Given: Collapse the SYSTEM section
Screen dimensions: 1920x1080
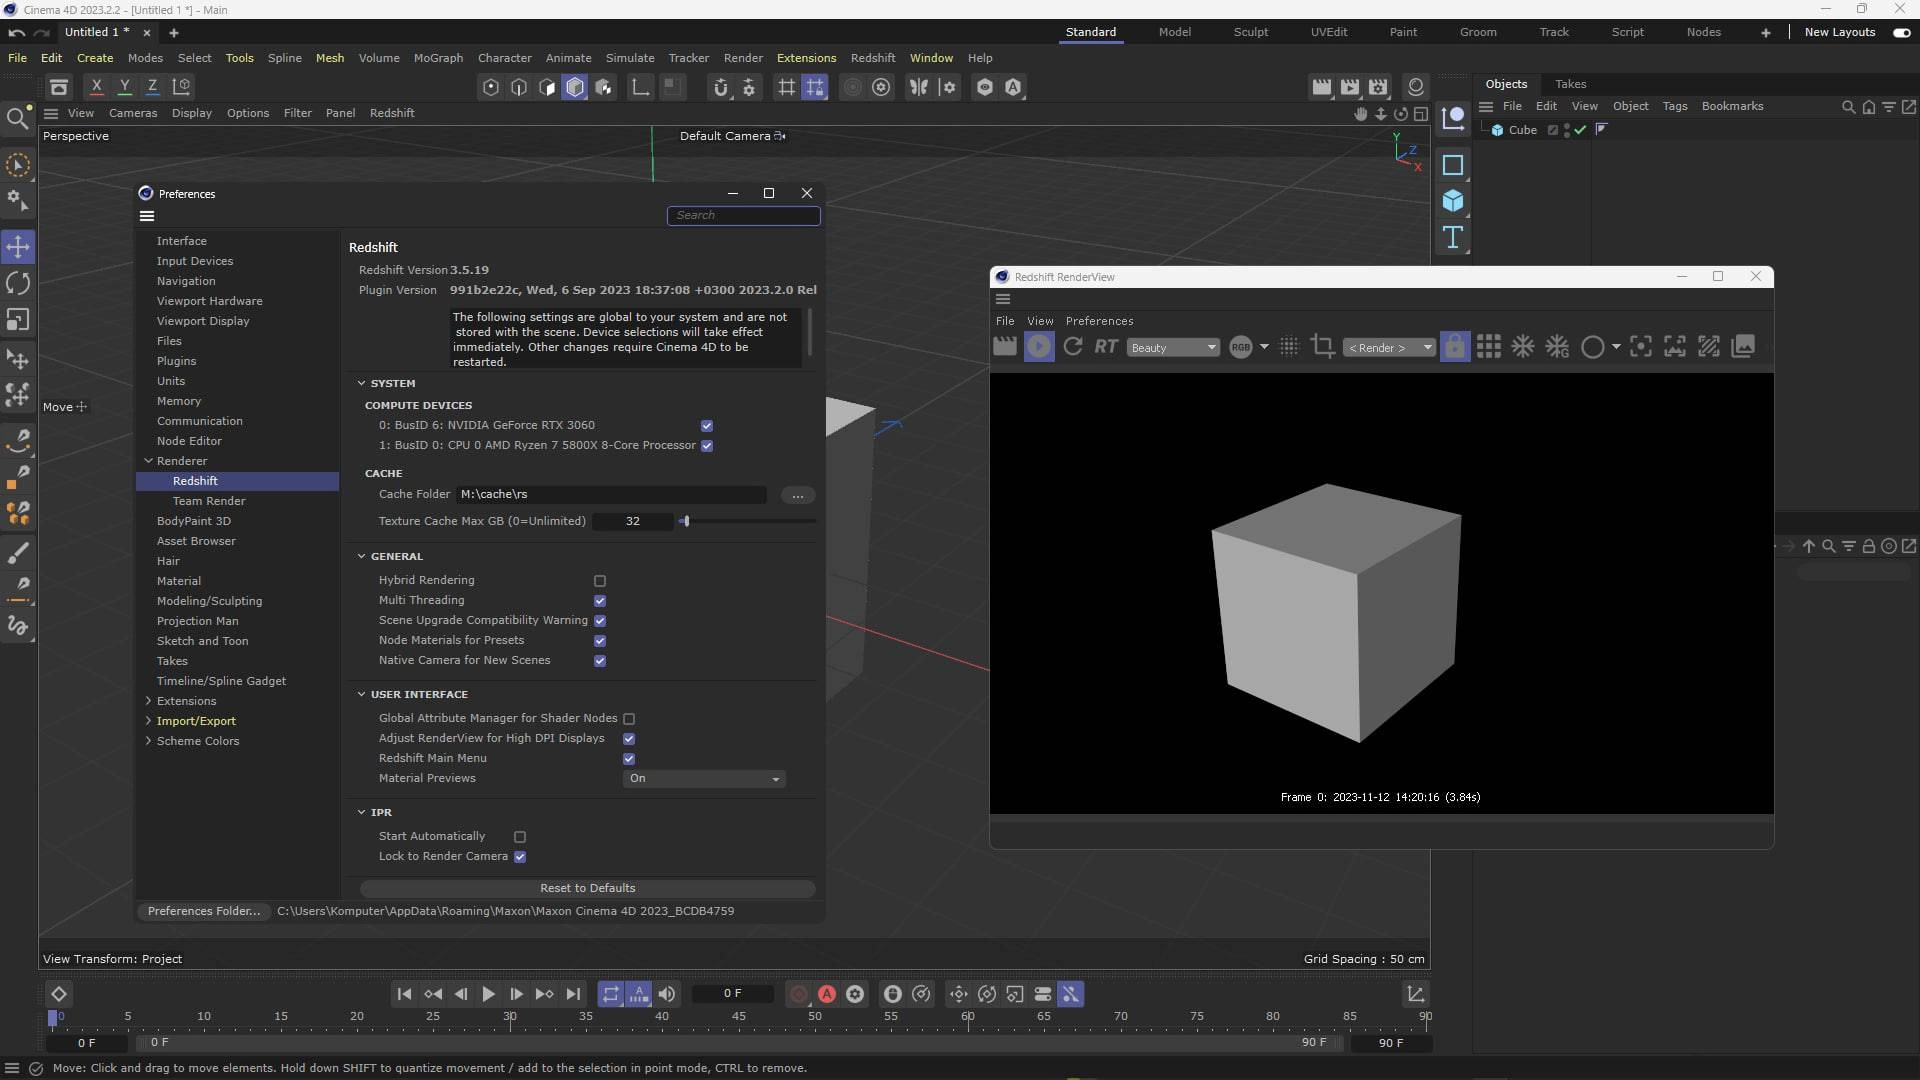Looking at the screenshot, I should 362,384.
